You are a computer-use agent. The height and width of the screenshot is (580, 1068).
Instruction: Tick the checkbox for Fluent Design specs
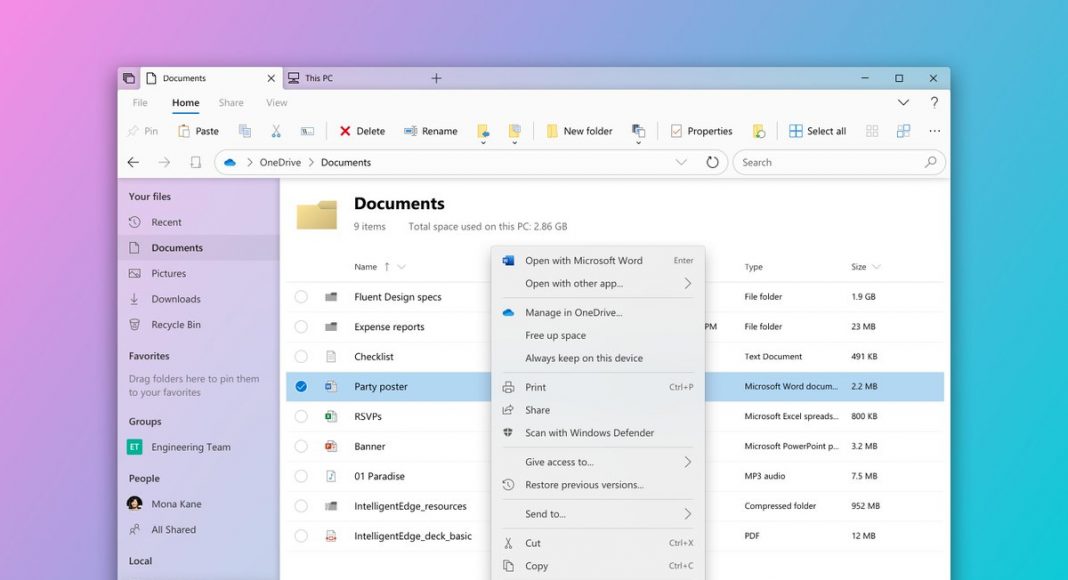coord(301,297)
